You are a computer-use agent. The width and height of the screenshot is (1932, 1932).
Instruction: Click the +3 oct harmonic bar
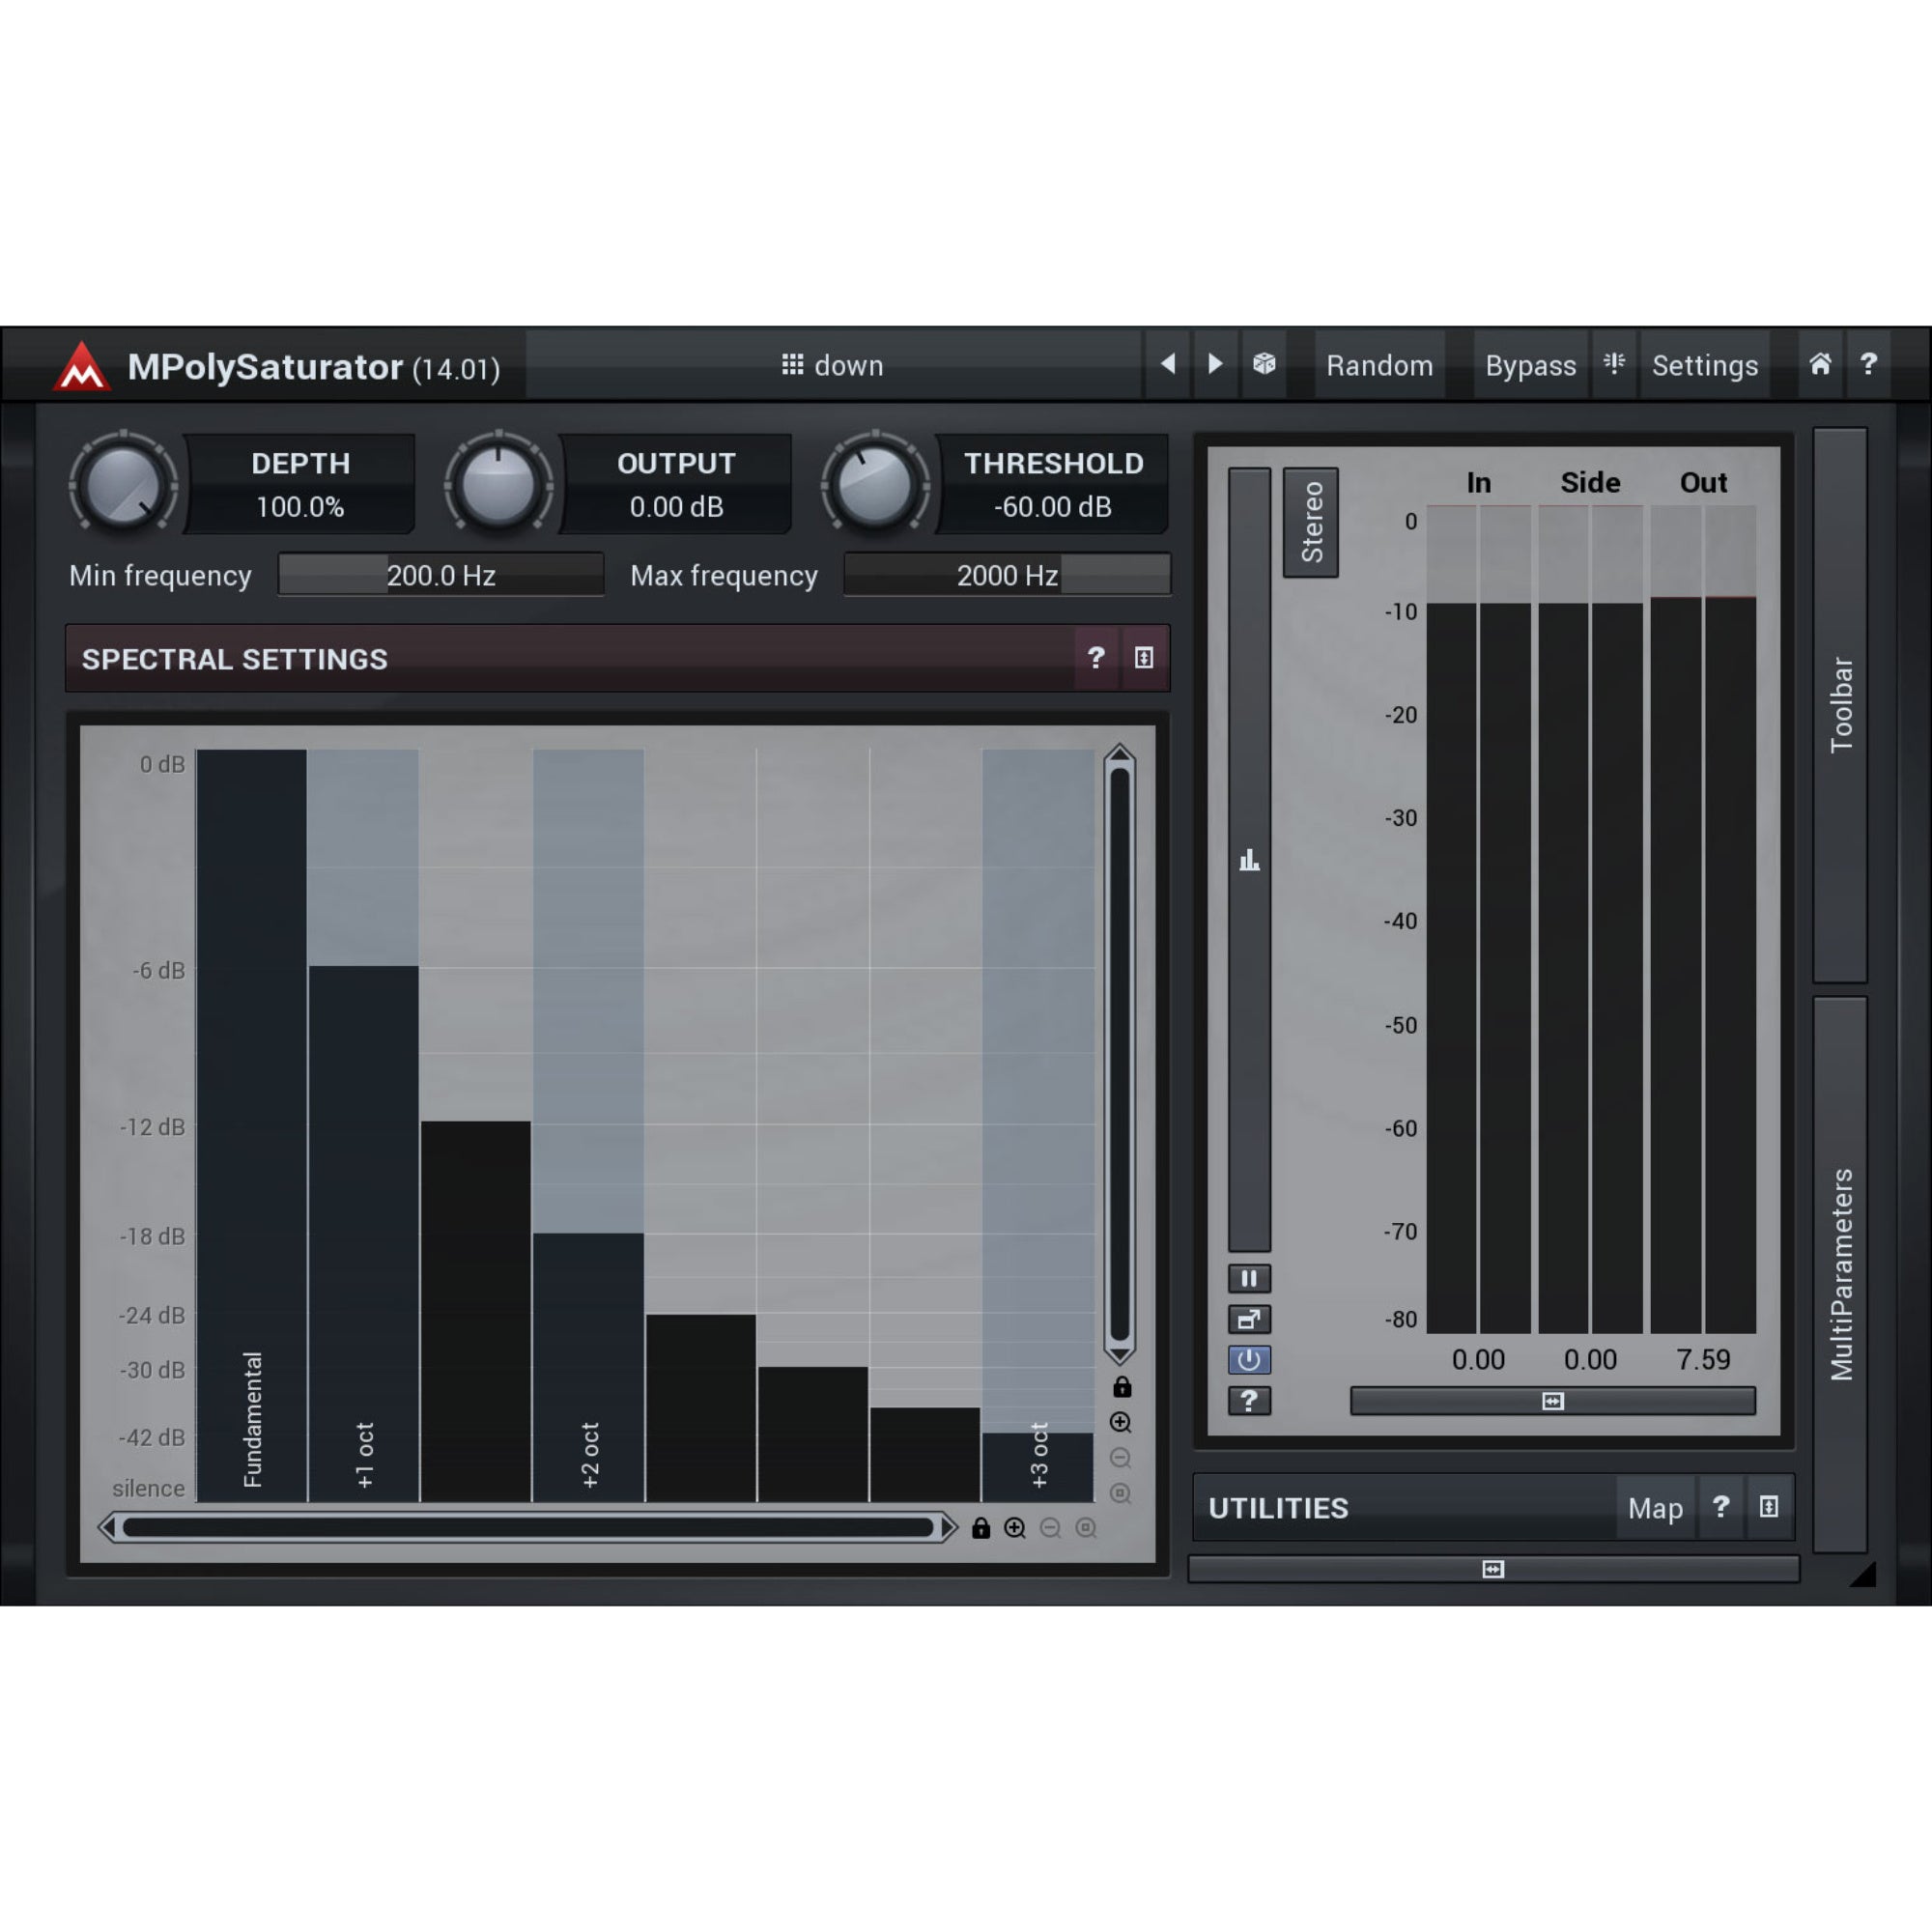tap(1038, 1467)
